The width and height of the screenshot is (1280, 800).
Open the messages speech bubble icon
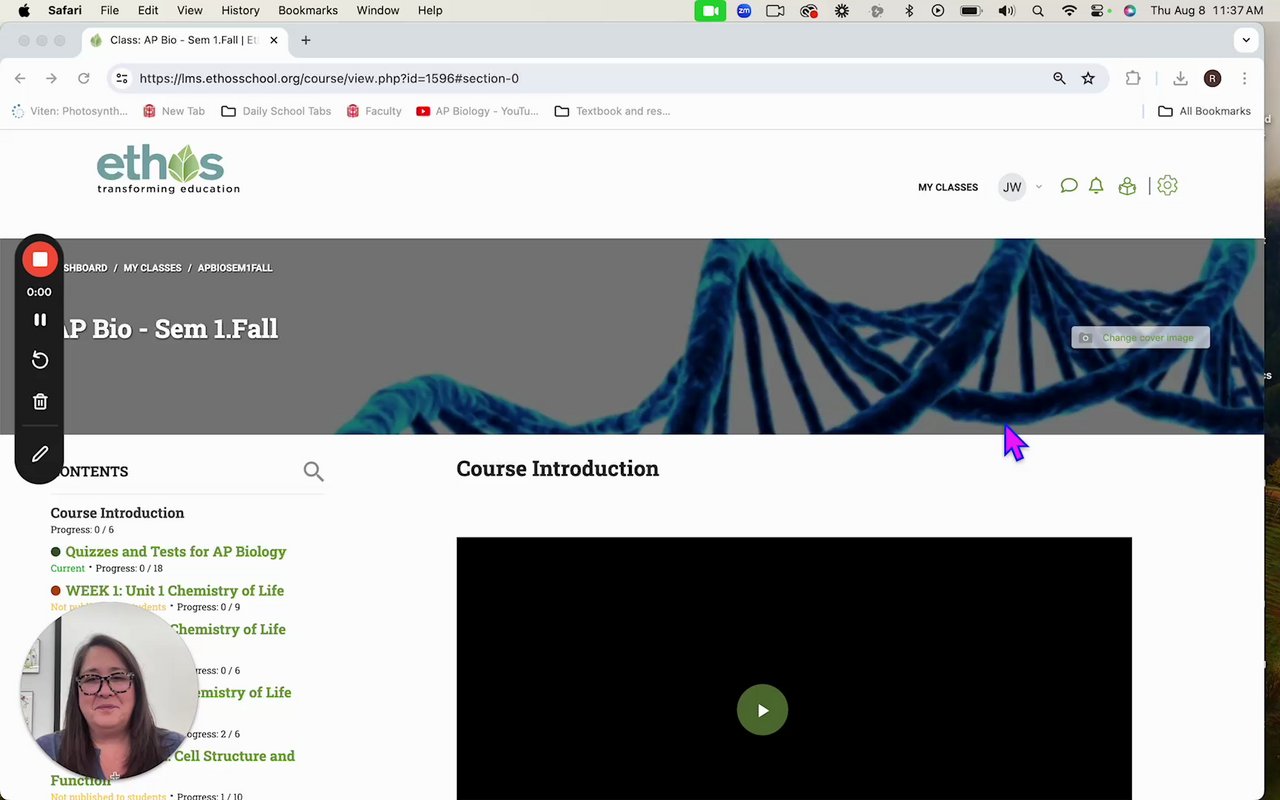point(1069,186)
